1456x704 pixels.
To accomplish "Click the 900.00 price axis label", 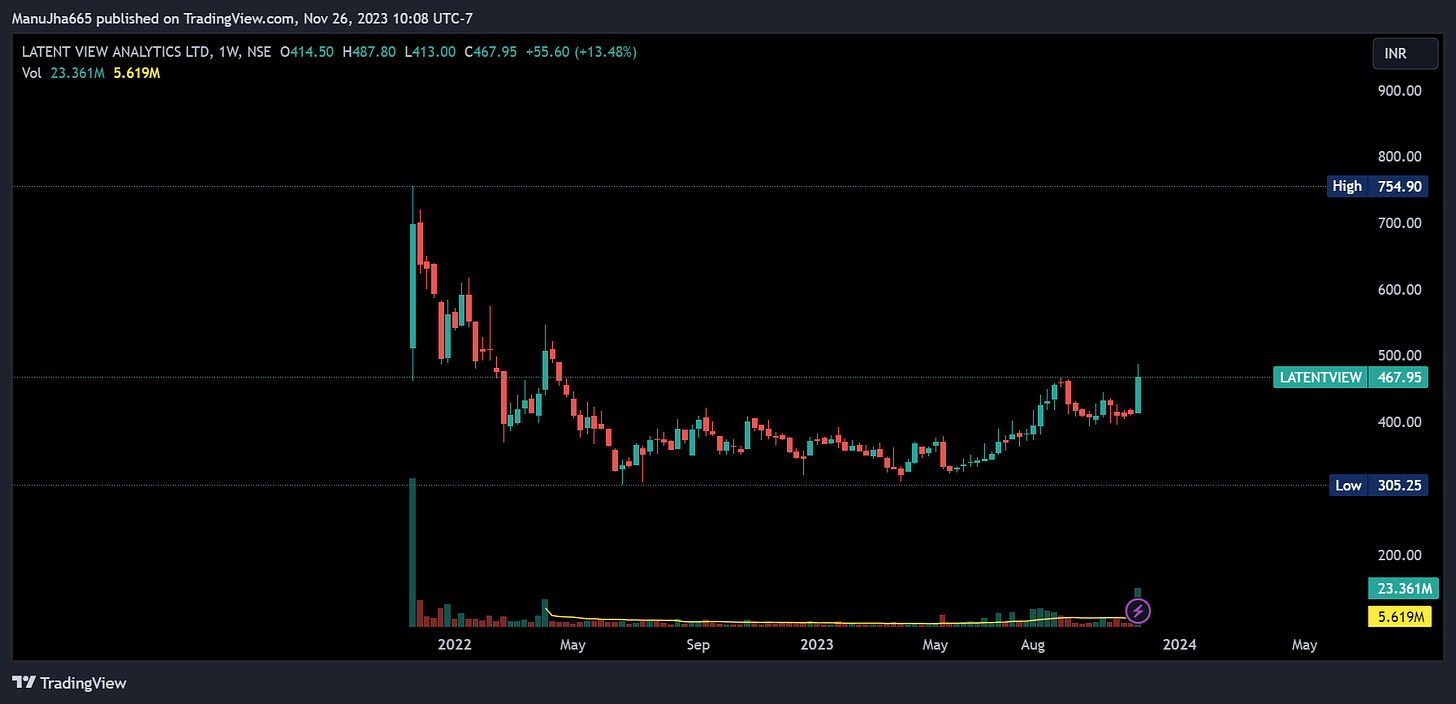I will point(1399,91).
